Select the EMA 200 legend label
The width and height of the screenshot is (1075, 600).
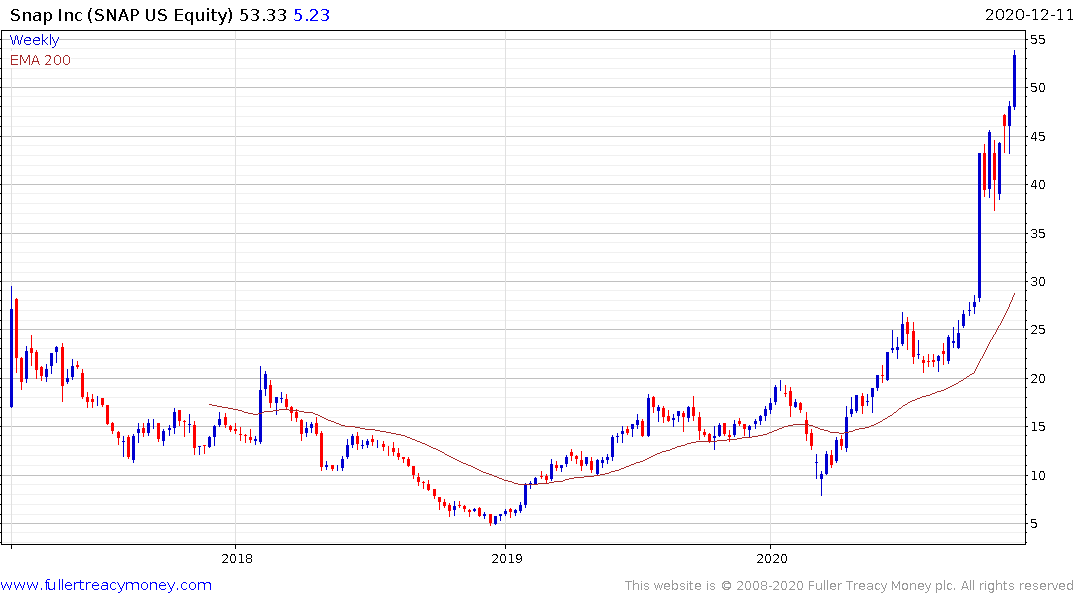[x=40, y=60]
